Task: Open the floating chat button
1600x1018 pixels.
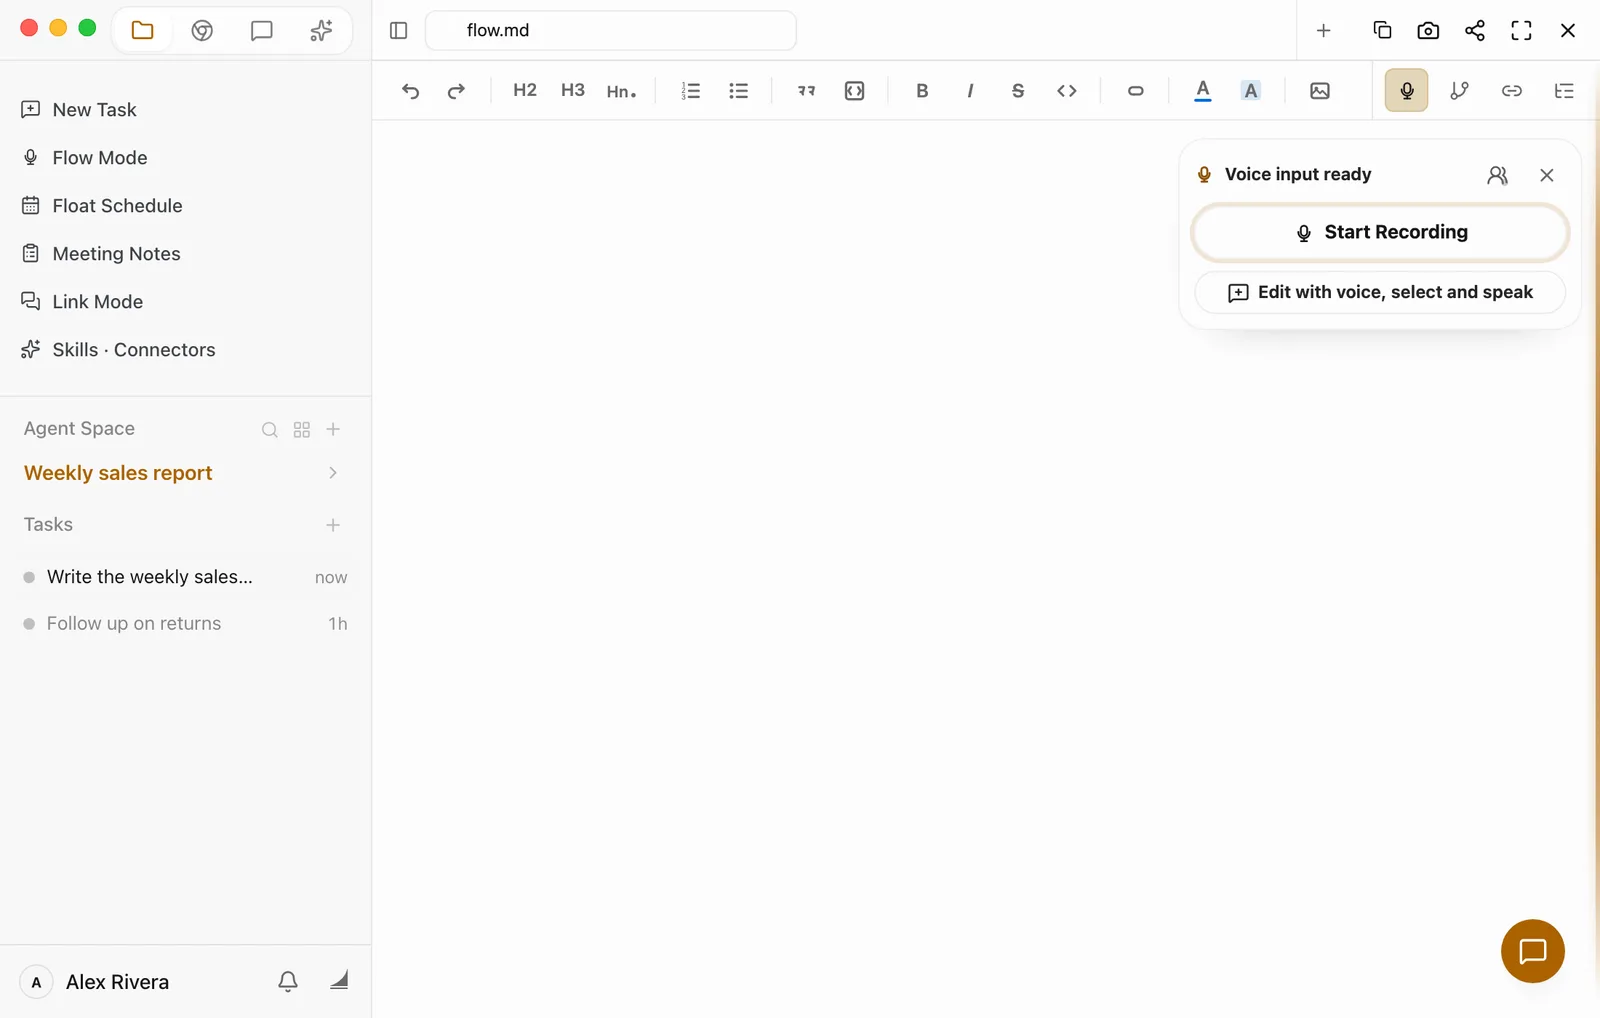Action: [1533, 951]
